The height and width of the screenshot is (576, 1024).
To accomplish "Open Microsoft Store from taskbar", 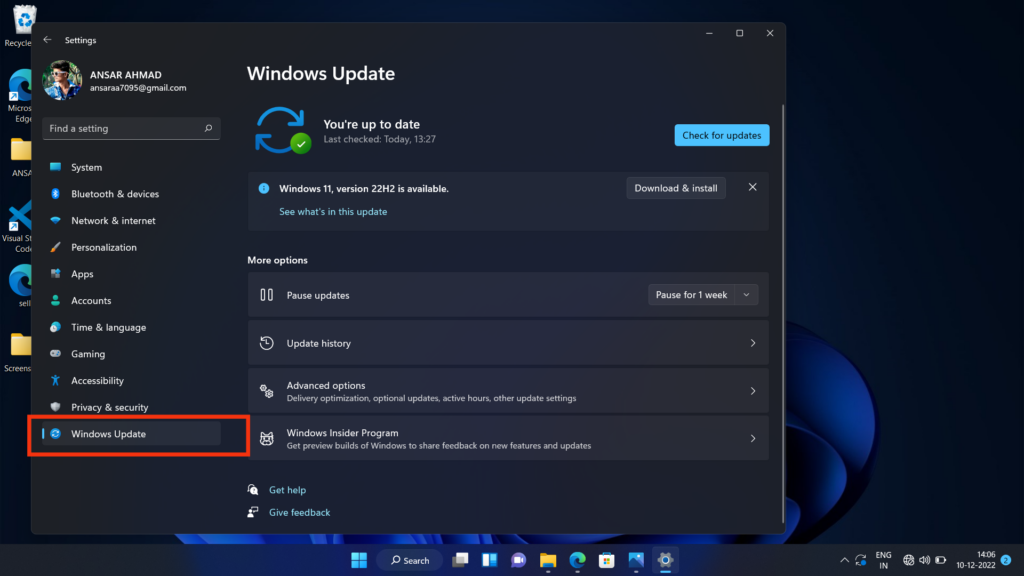I will pos(607,560).
